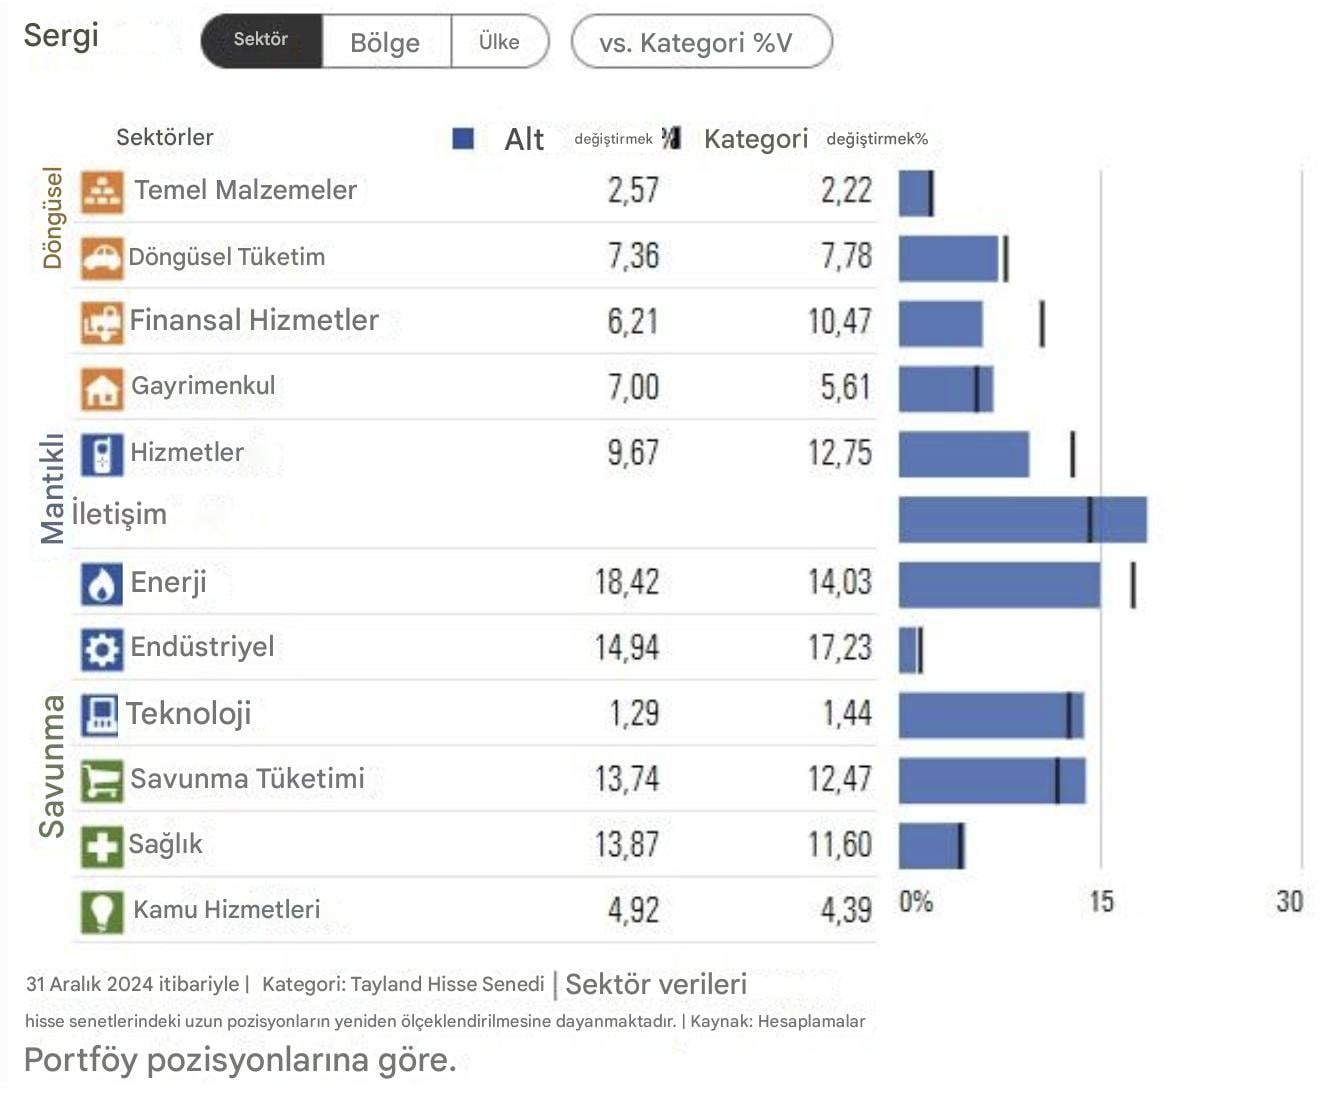Click the Sektörler column header
Viewport: 1342px width, 1098px height.
[x=165, y=137]
